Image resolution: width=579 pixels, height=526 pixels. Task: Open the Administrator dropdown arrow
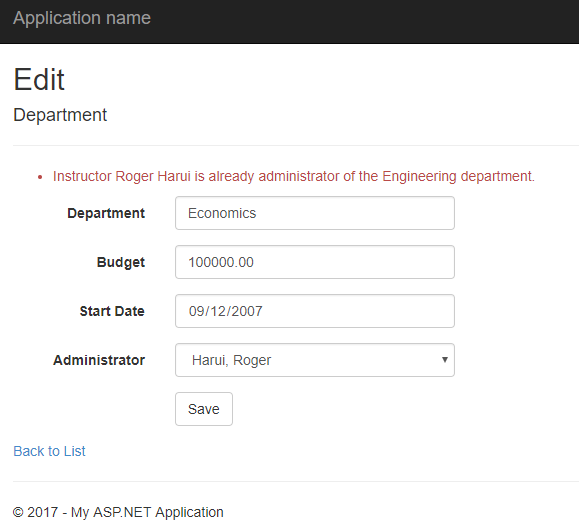pyautogui.click(x=445, y=360)
